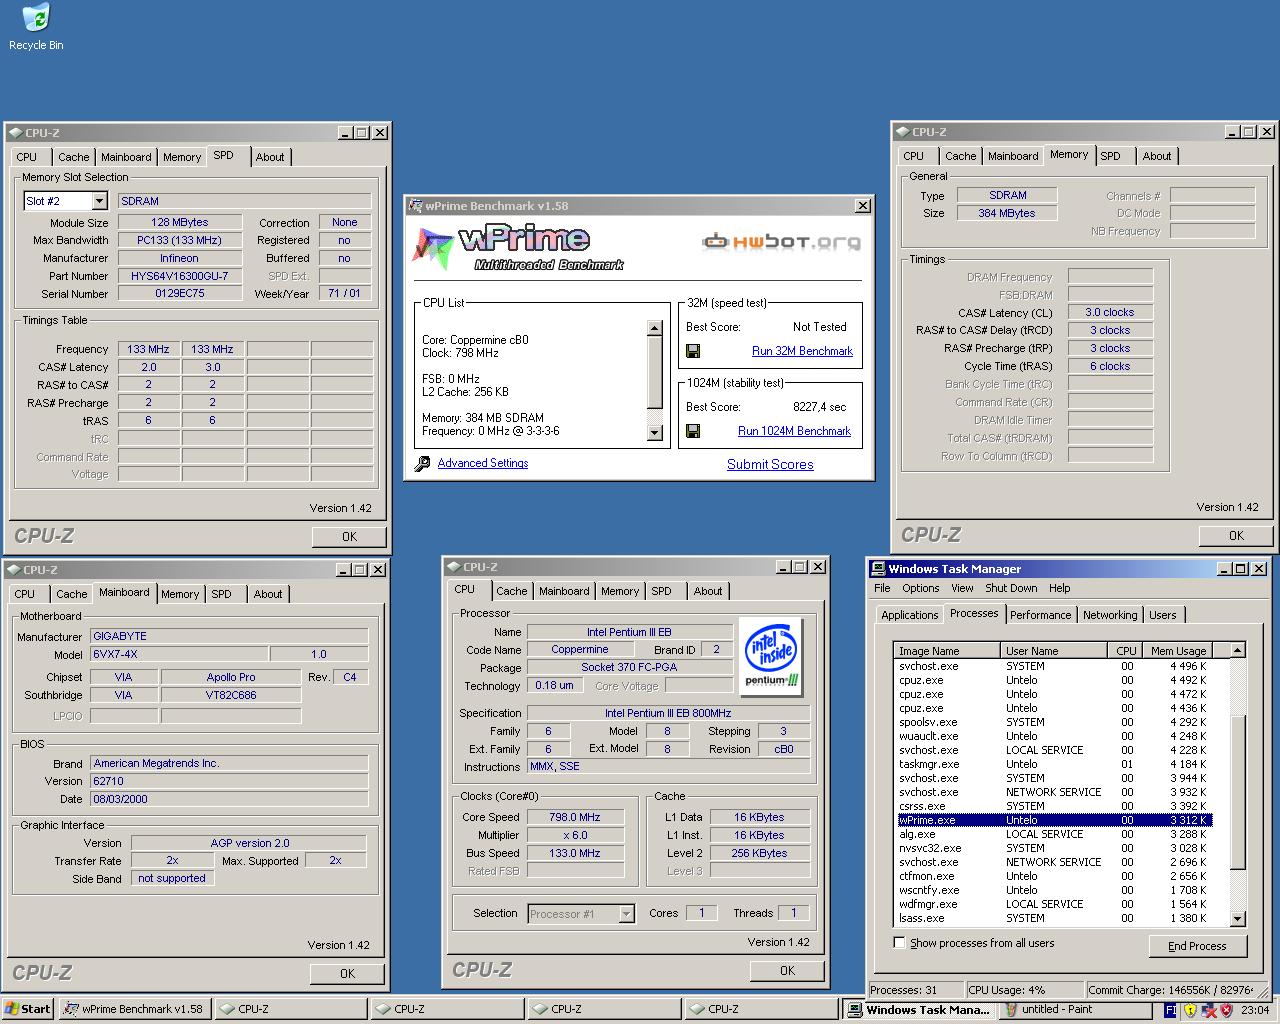The image size is (1280, 1024).
Task: Click the Start button
Action: pos(28,1009)
